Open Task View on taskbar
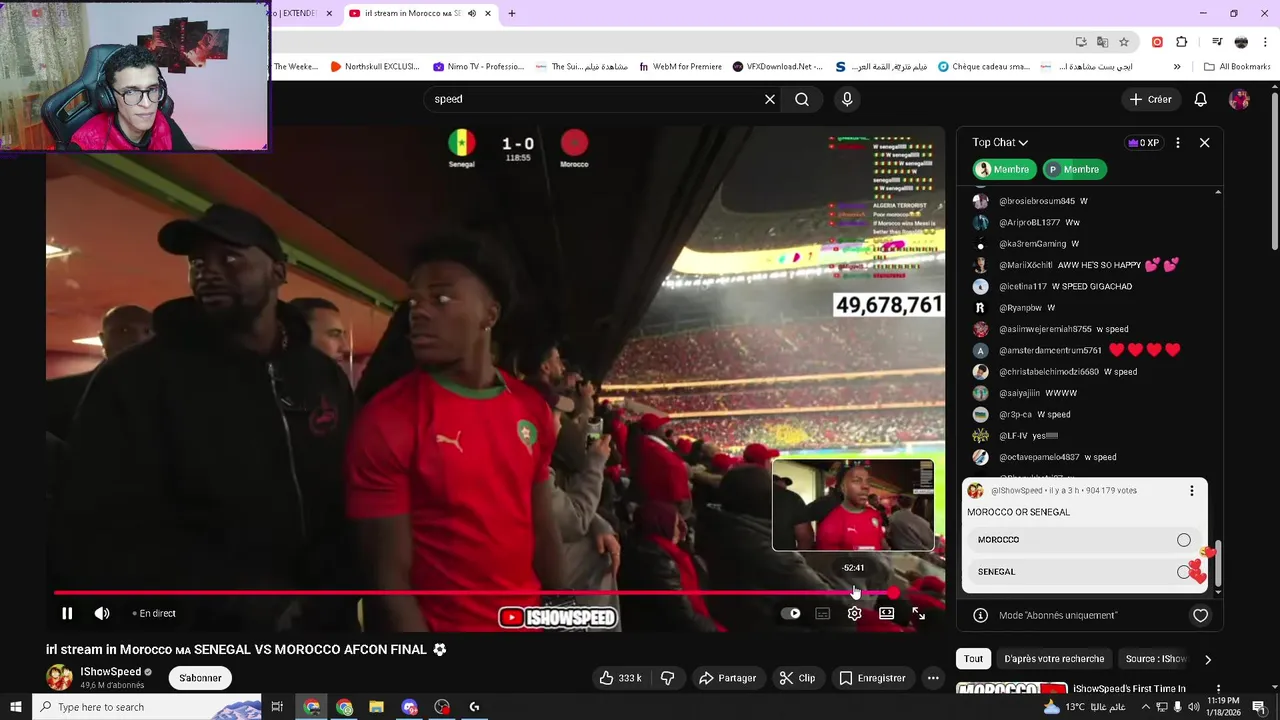 point(277,707)
